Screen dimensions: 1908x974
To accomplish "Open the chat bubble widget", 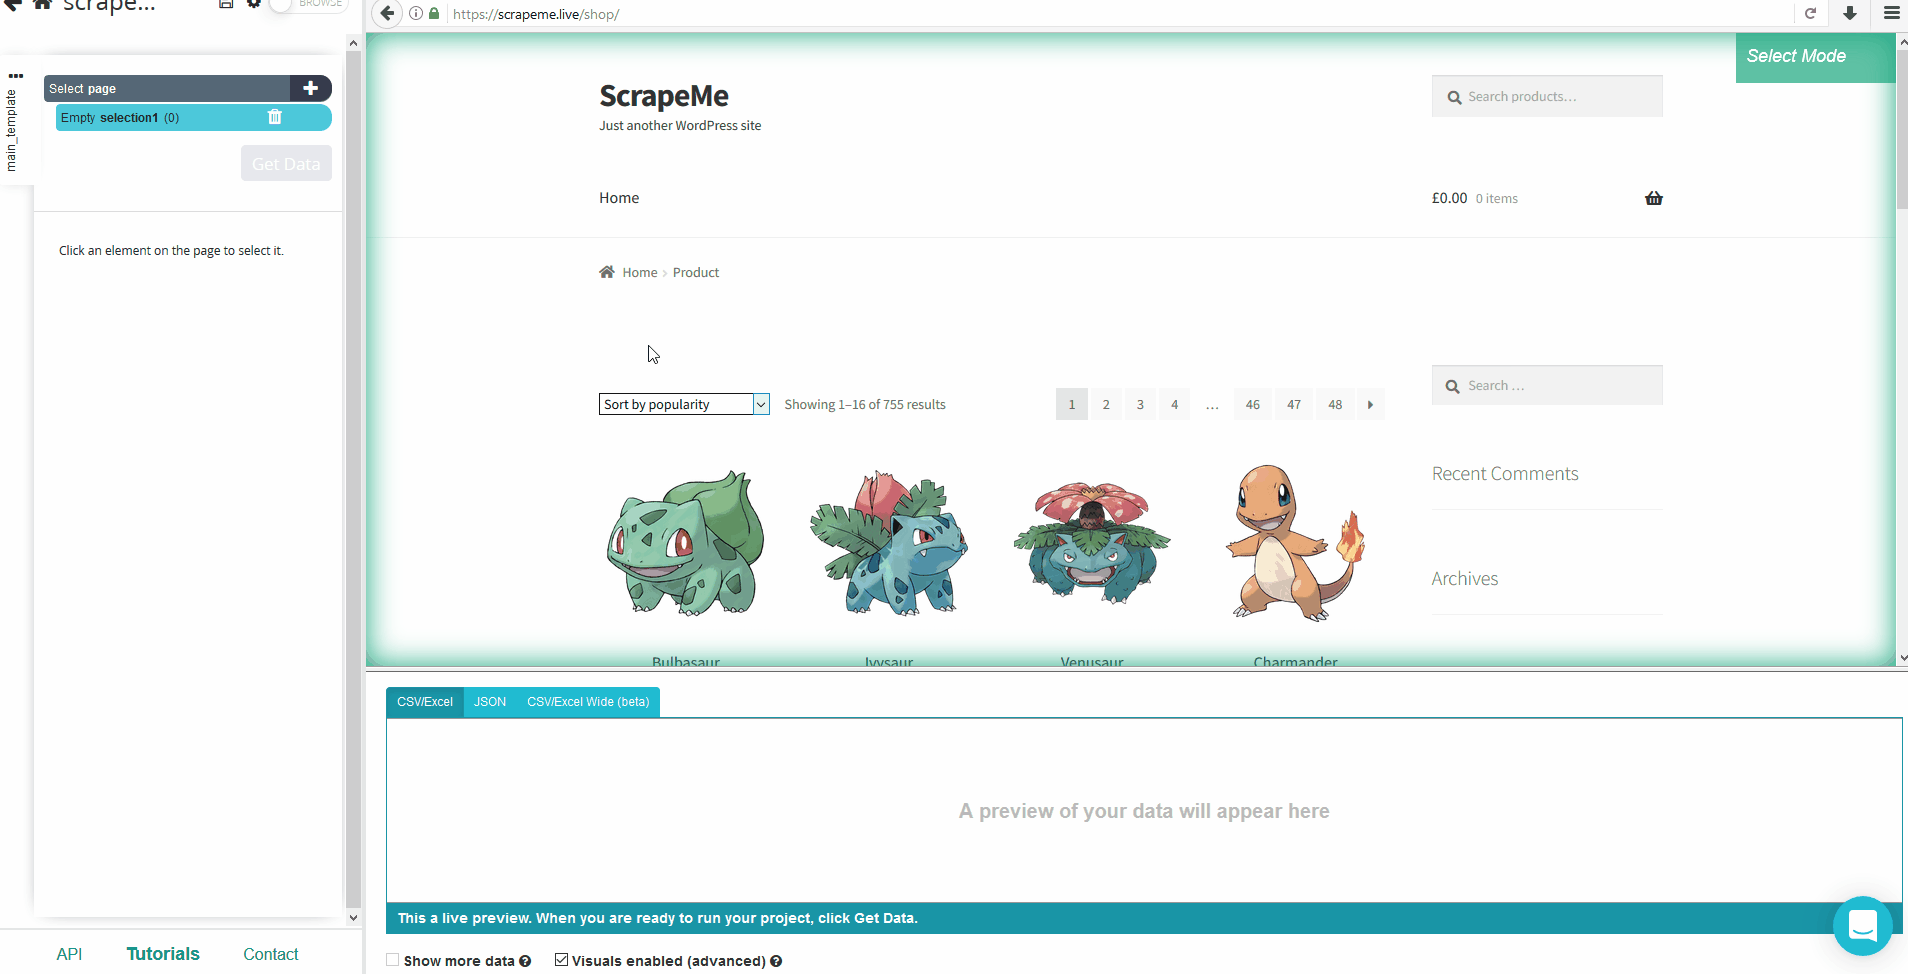I will 1862,926.
